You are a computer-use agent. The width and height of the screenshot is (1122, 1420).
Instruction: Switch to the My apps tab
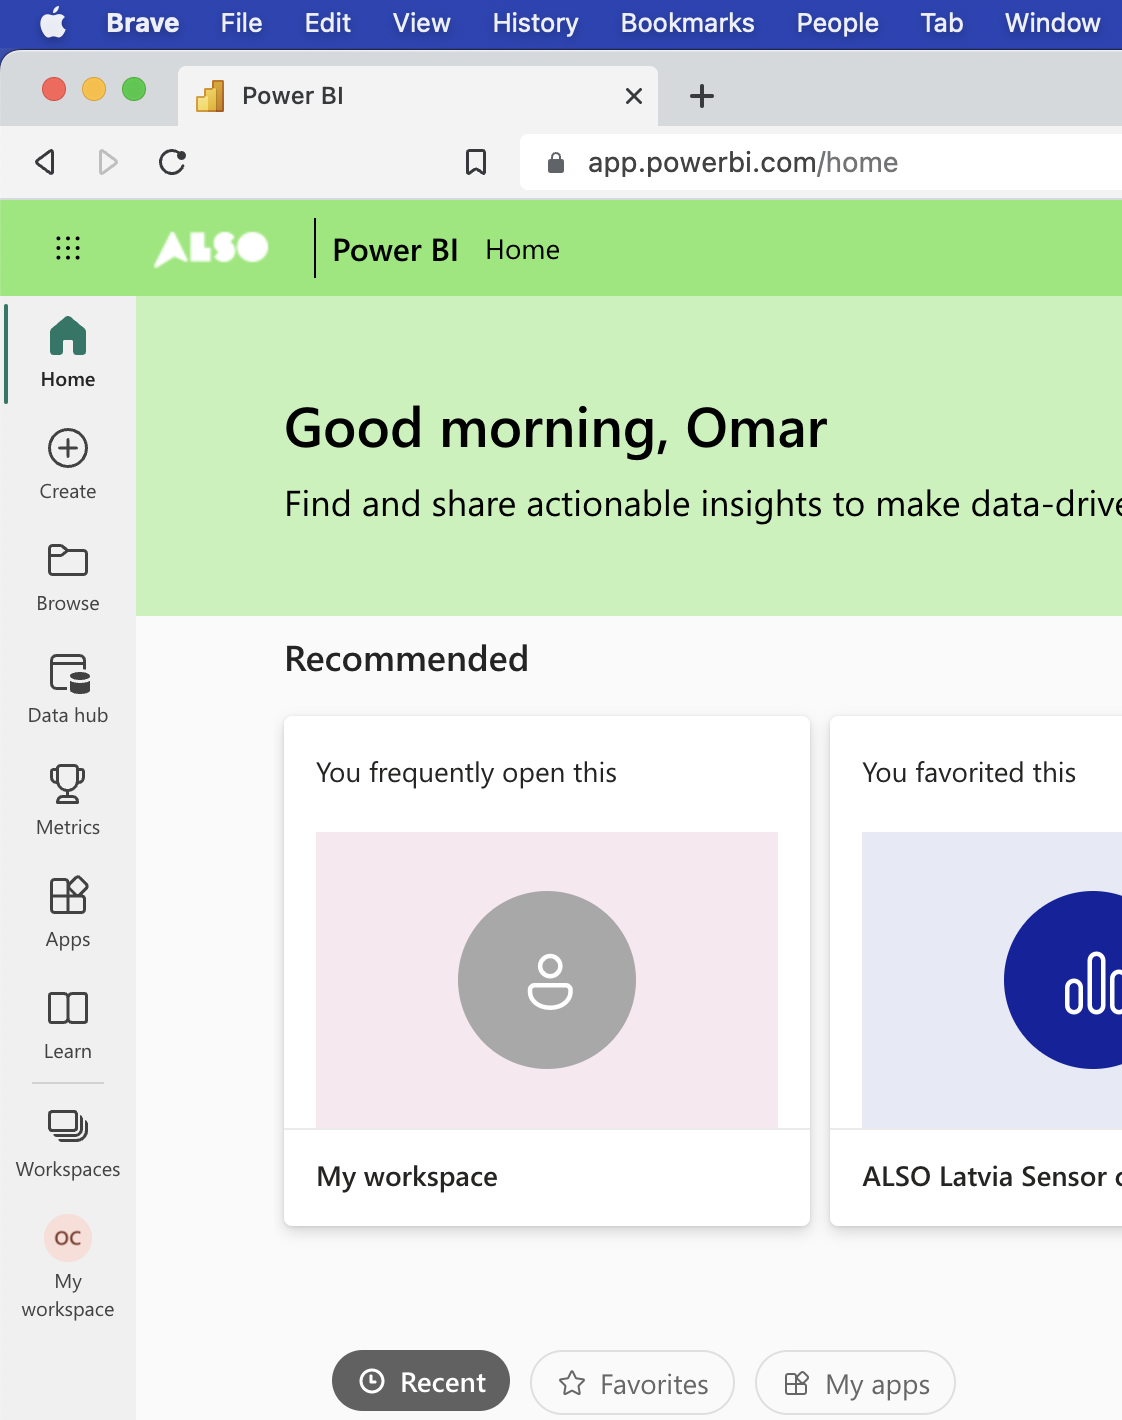(855, 1383)
